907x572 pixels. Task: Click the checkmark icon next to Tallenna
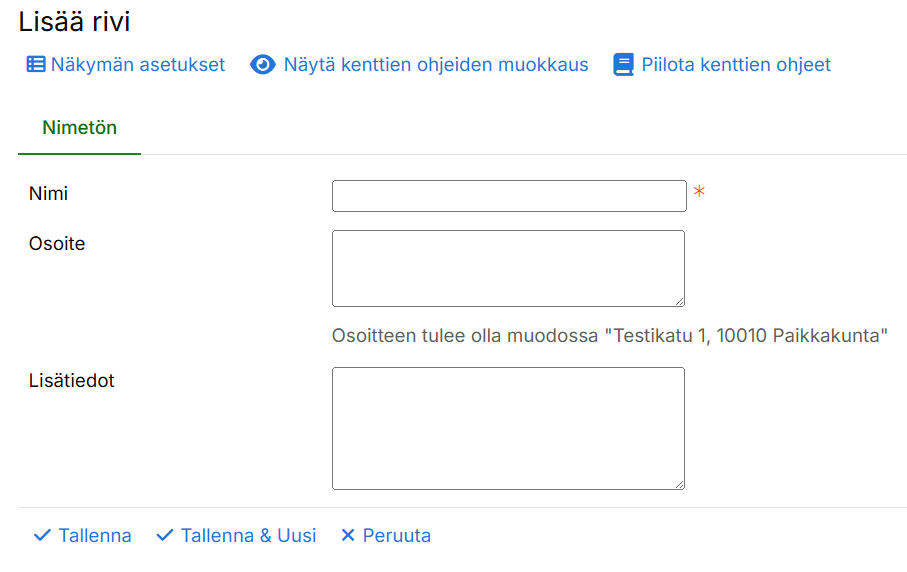pyautogui.click(x=42, y=536)
